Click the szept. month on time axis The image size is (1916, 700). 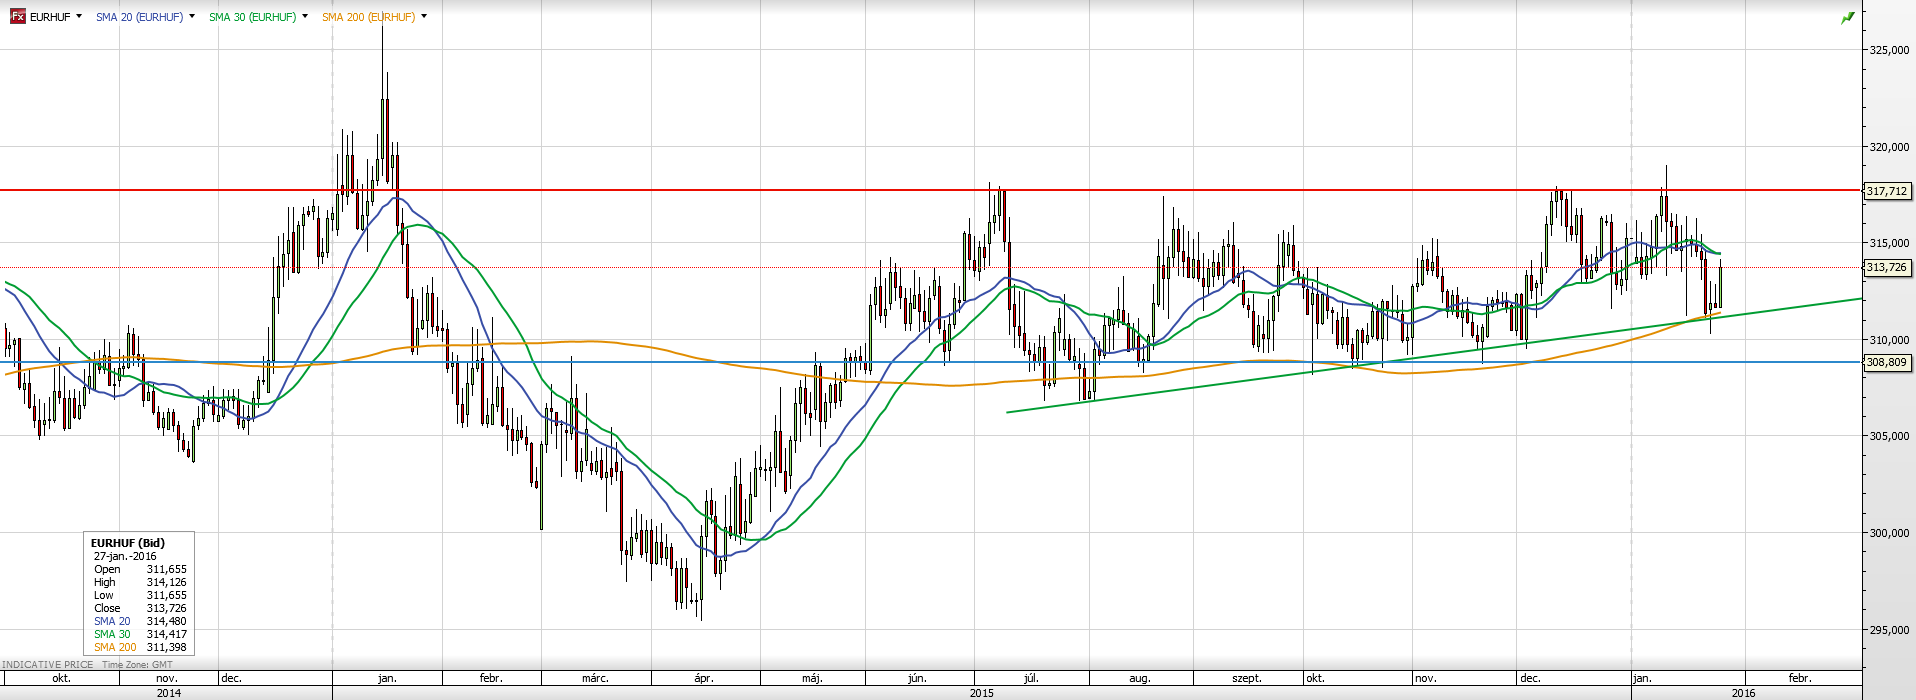[x=1247, y=678]
